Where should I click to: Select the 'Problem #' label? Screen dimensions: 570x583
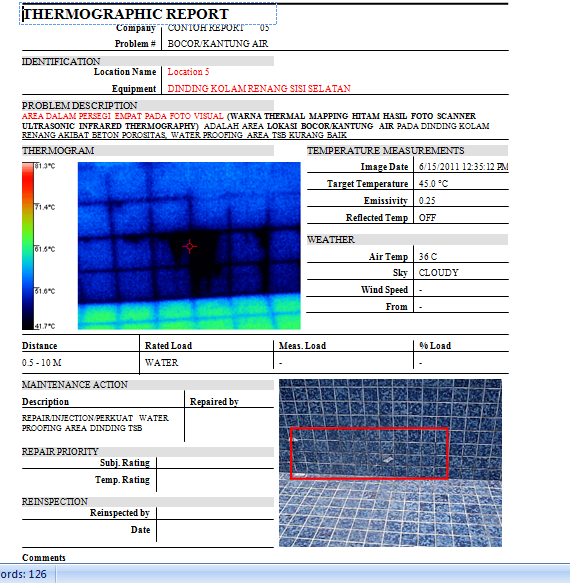pyautogui.click(x=135, y=44)
